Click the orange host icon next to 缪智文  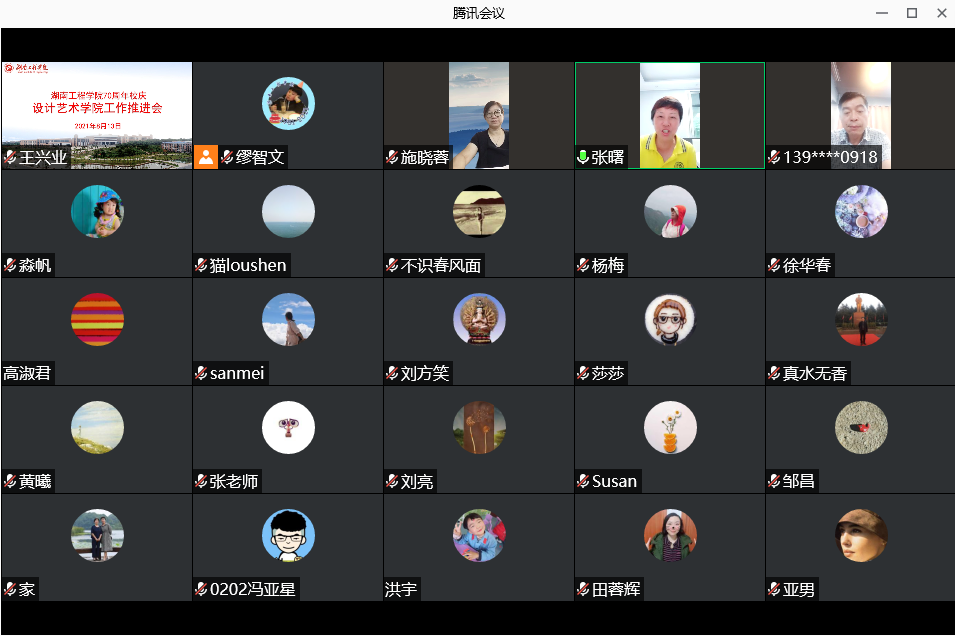point(206,157)
